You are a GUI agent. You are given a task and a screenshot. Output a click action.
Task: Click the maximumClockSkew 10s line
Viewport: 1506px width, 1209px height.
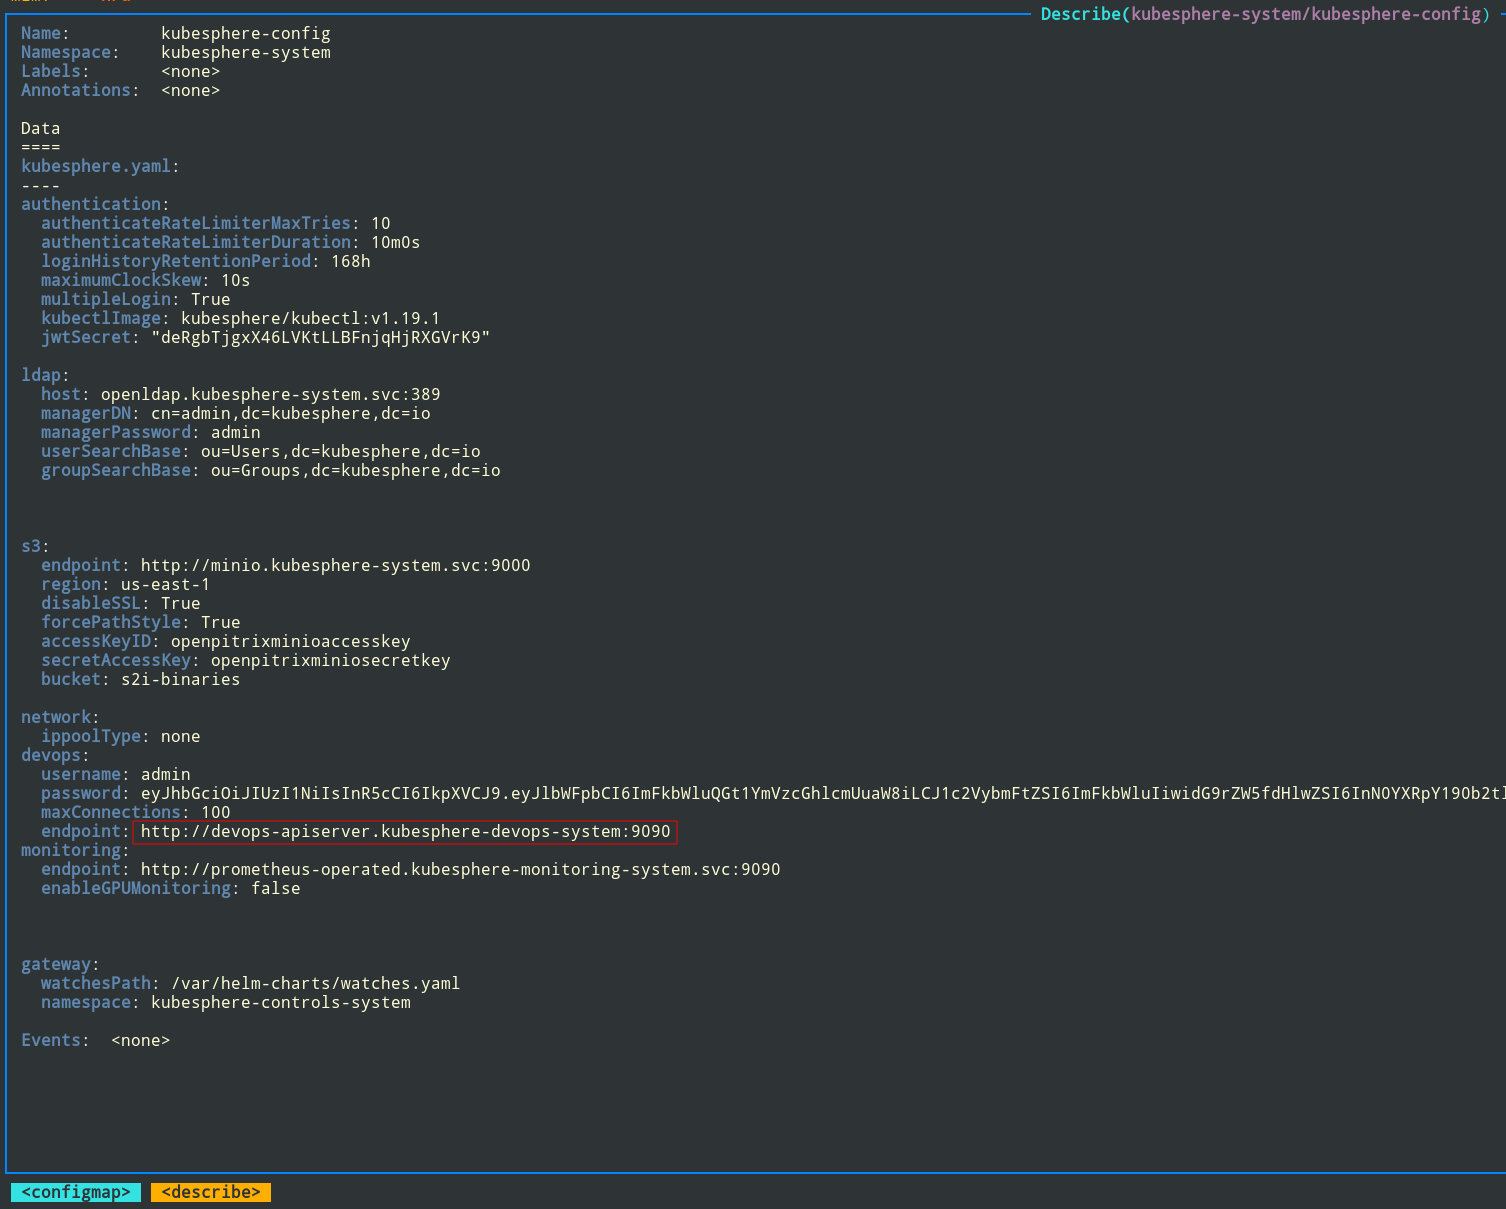pos(145,280)
